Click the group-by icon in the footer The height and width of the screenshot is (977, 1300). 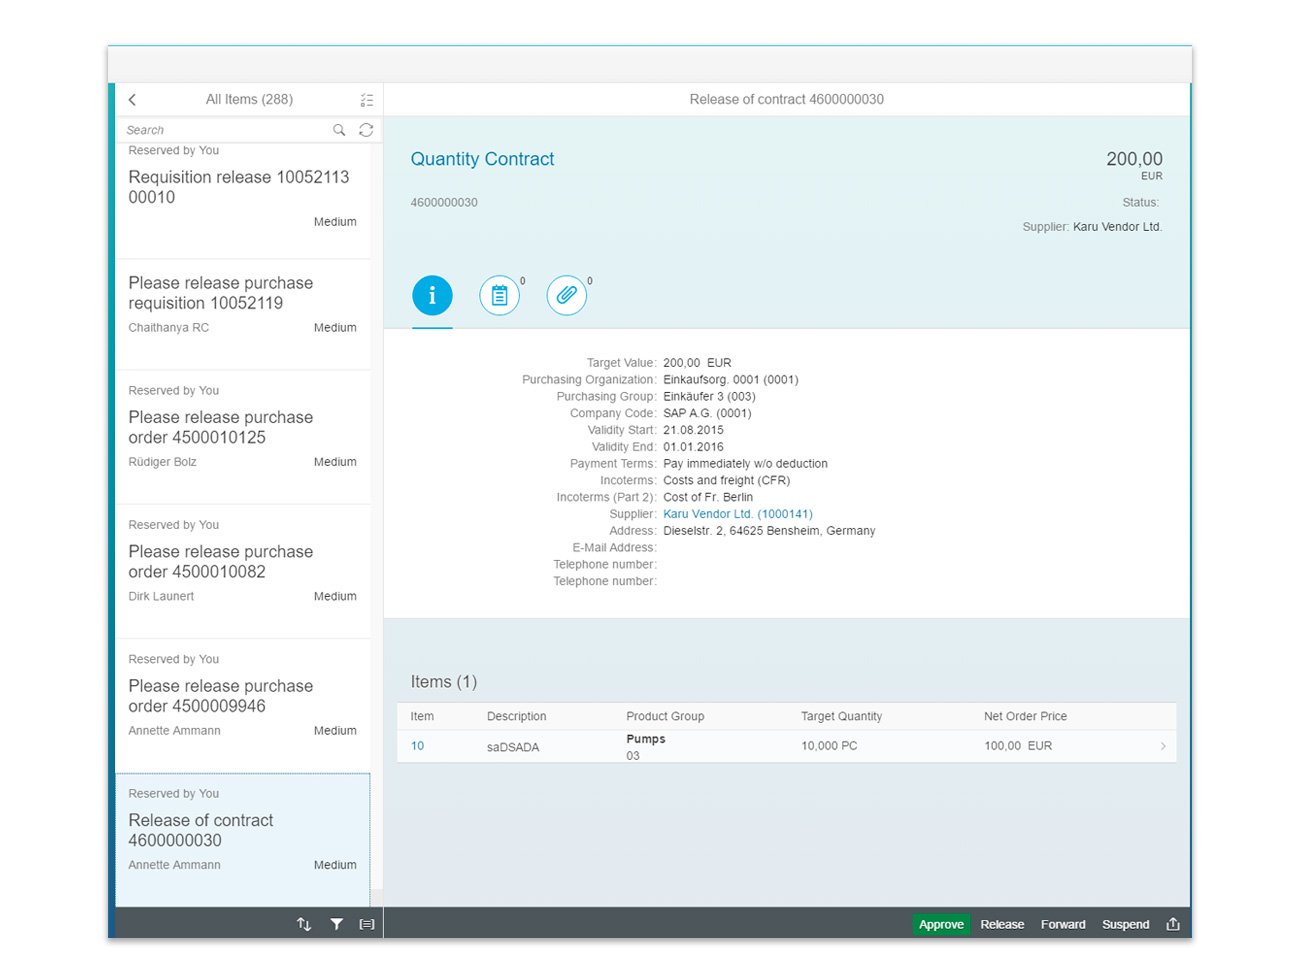pos(367,924)
